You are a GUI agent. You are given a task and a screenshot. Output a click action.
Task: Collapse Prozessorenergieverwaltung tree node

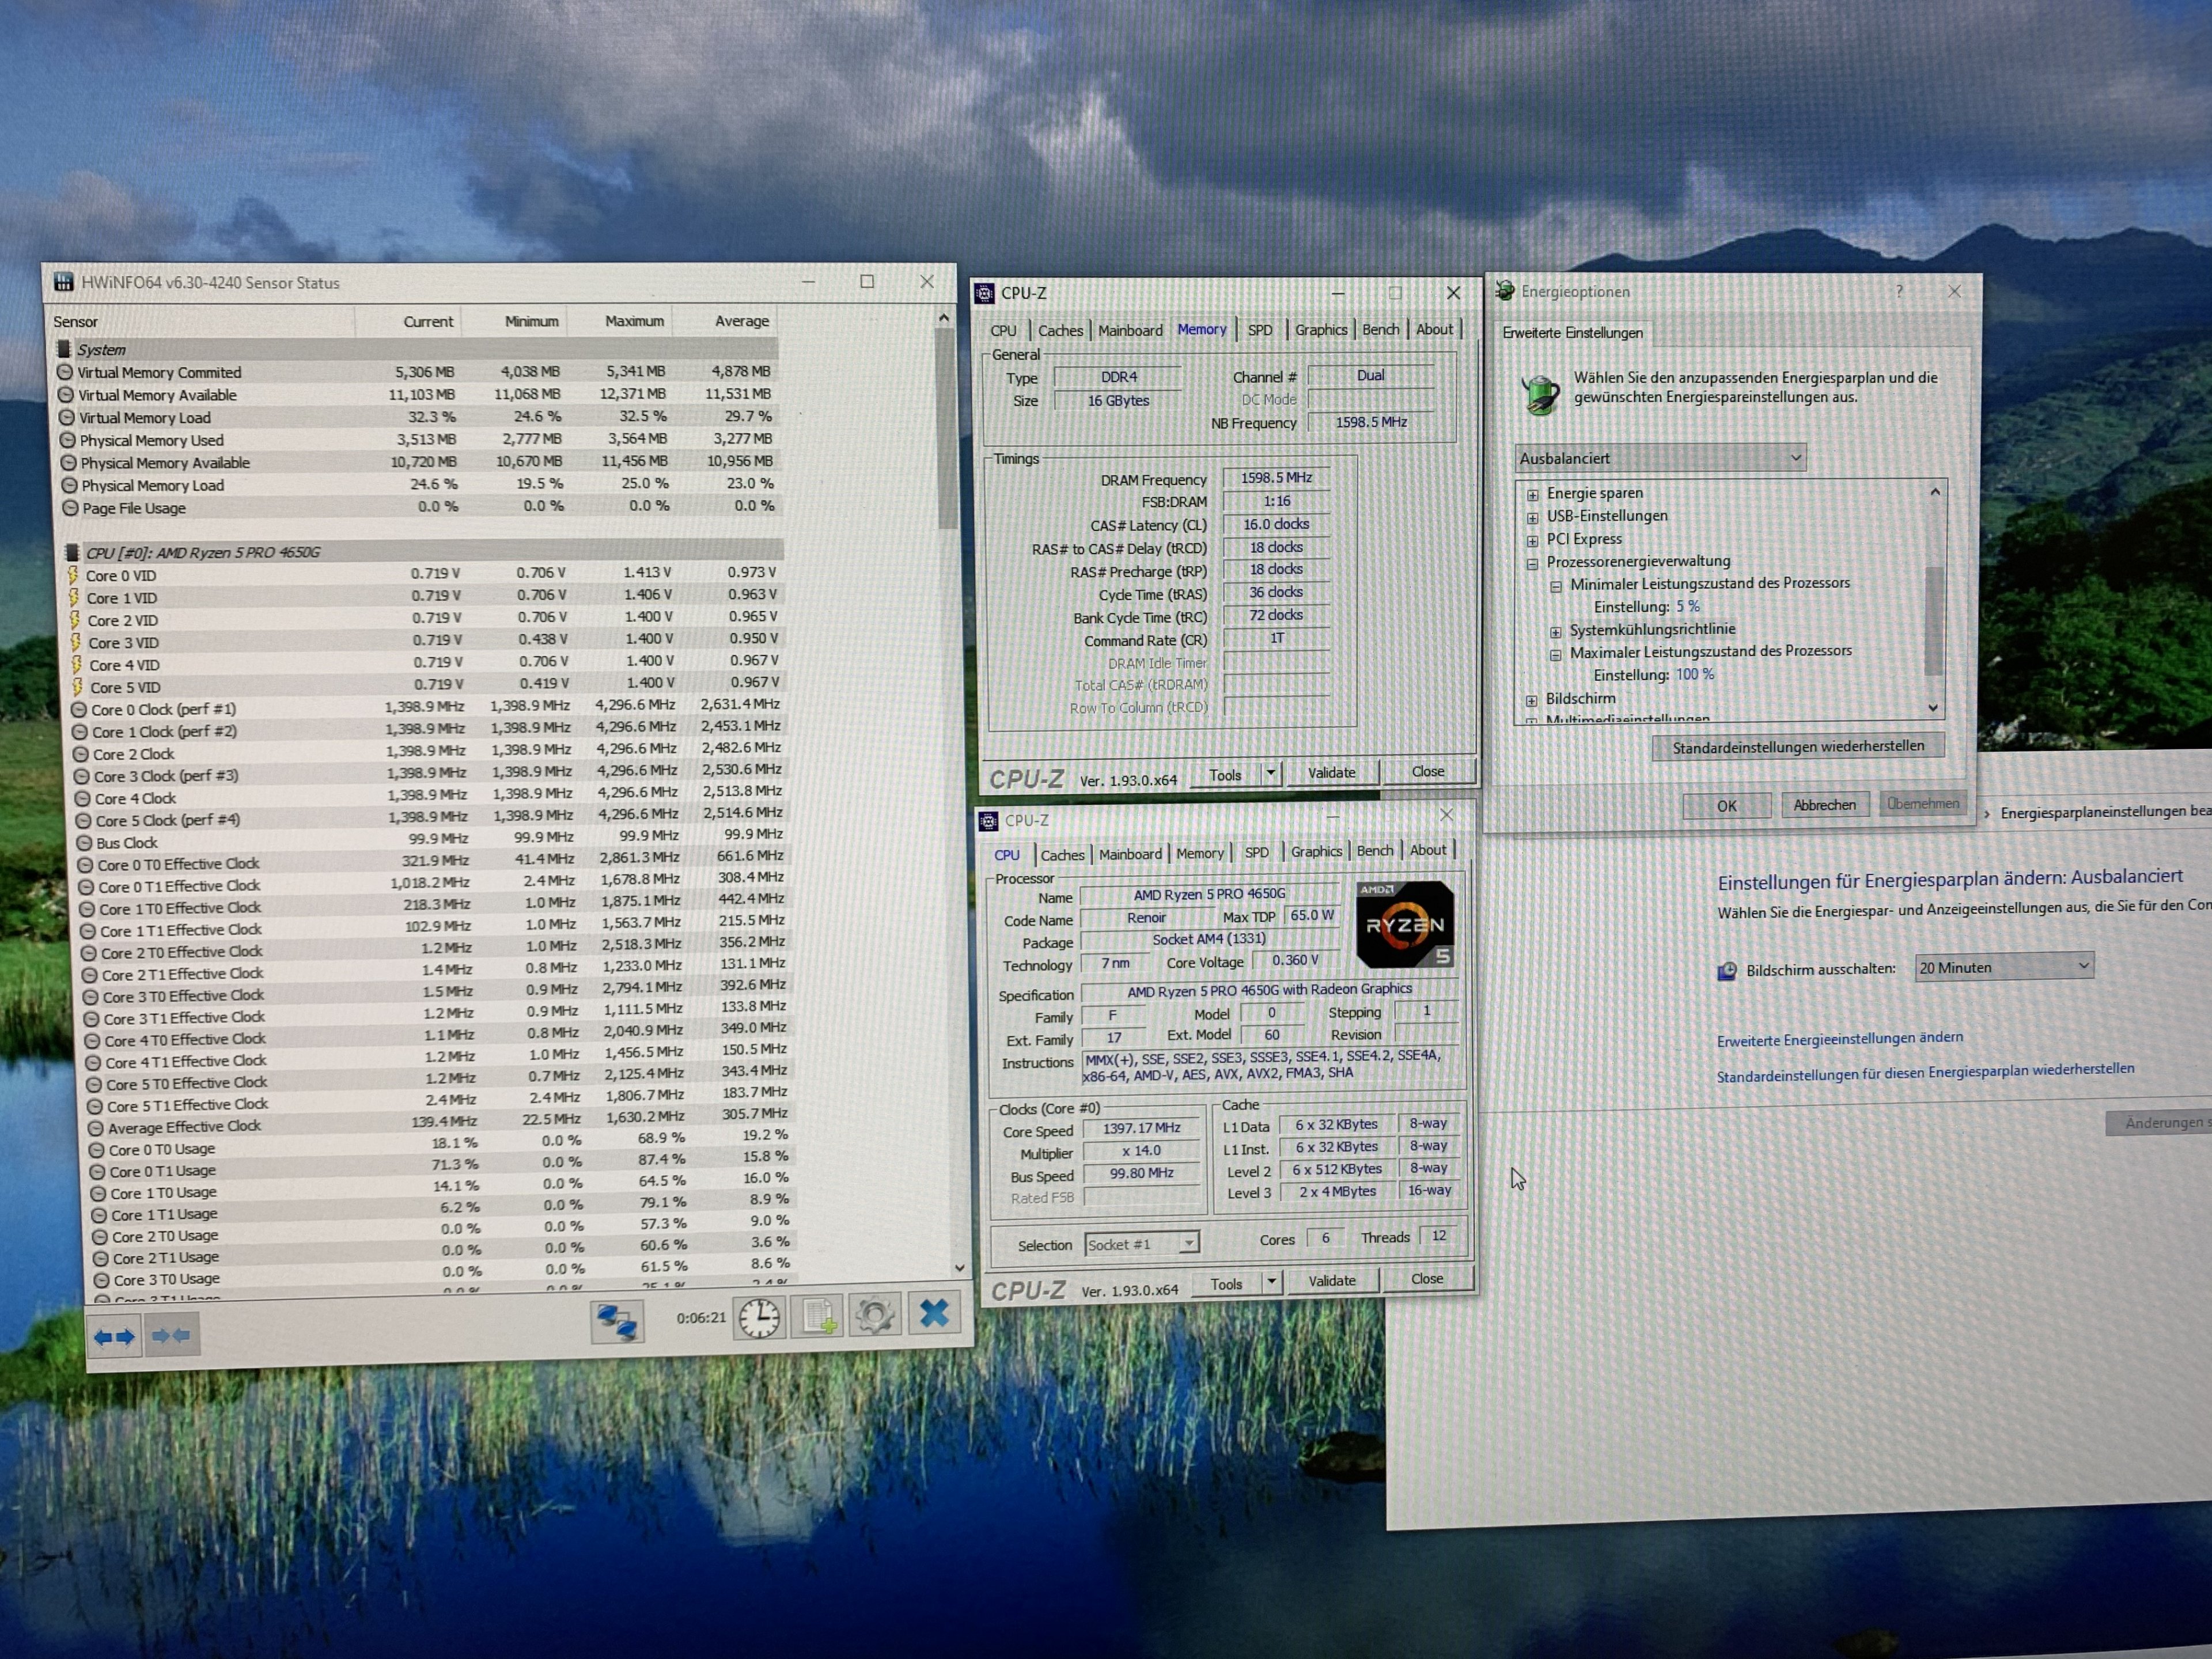1532,563
